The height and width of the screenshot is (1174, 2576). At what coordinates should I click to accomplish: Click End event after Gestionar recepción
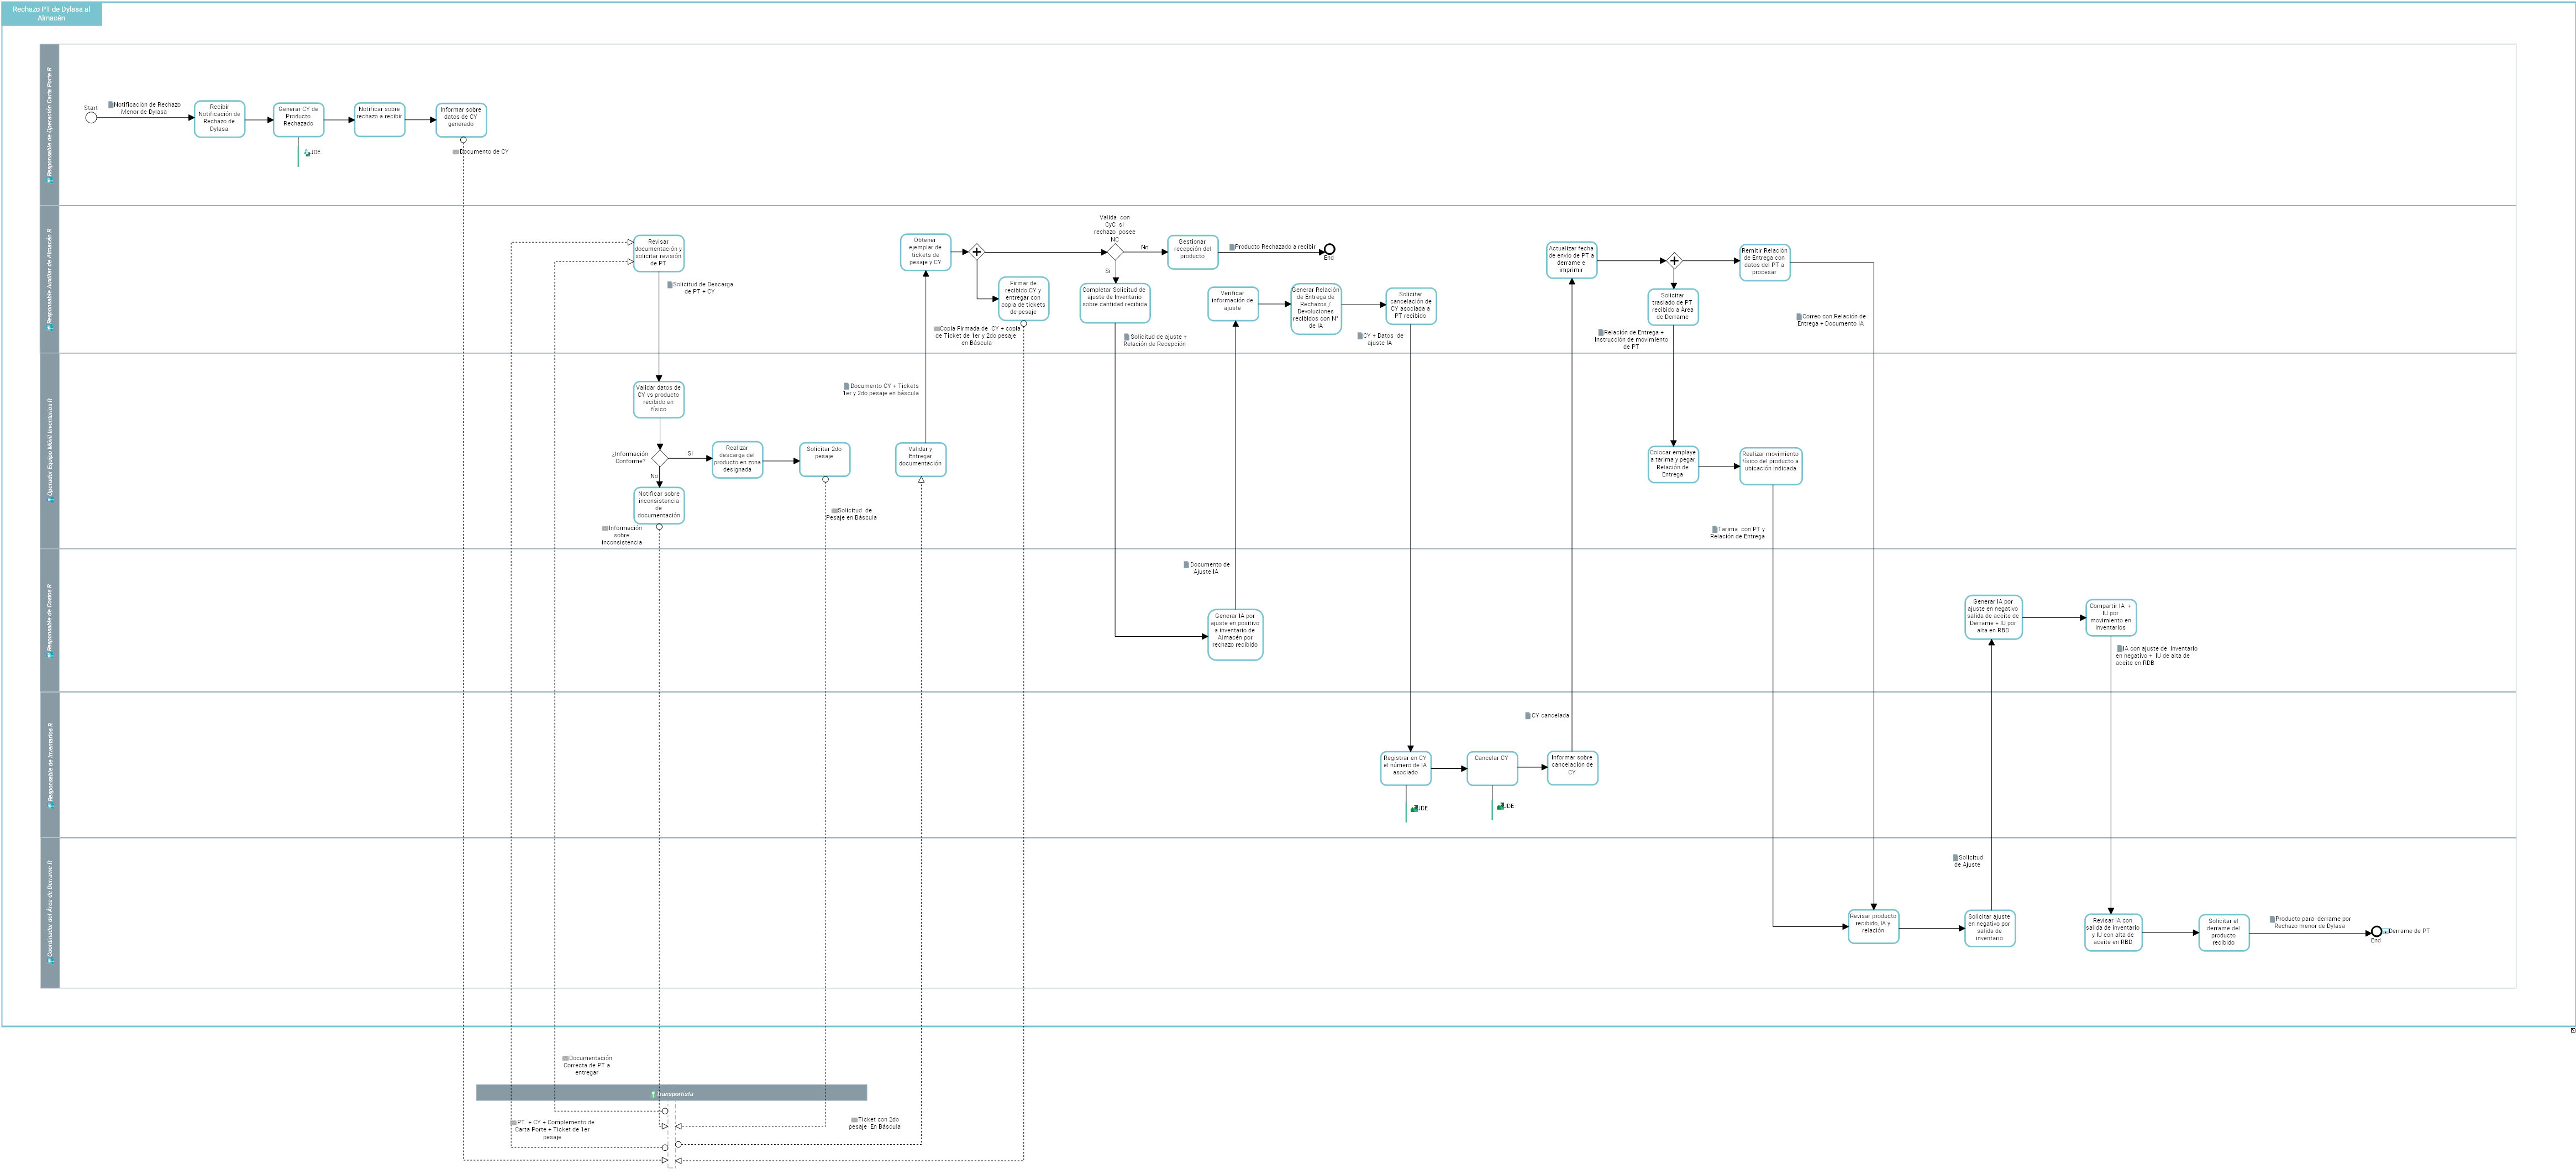point(1329,249)
